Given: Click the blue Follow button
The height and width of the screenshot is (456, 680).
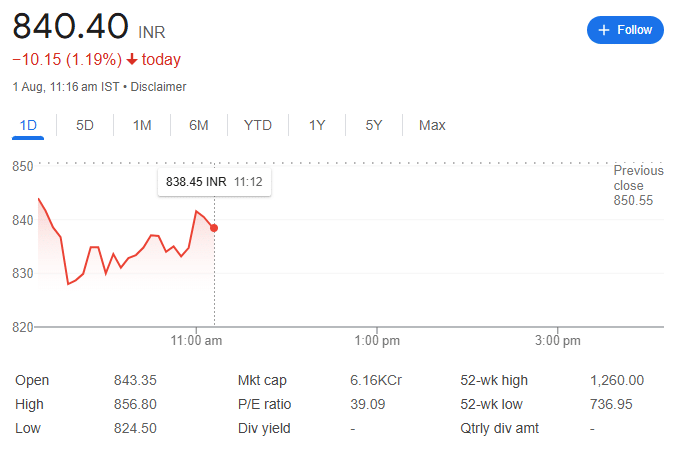Looking at the screenshot, I should [625, 30].
